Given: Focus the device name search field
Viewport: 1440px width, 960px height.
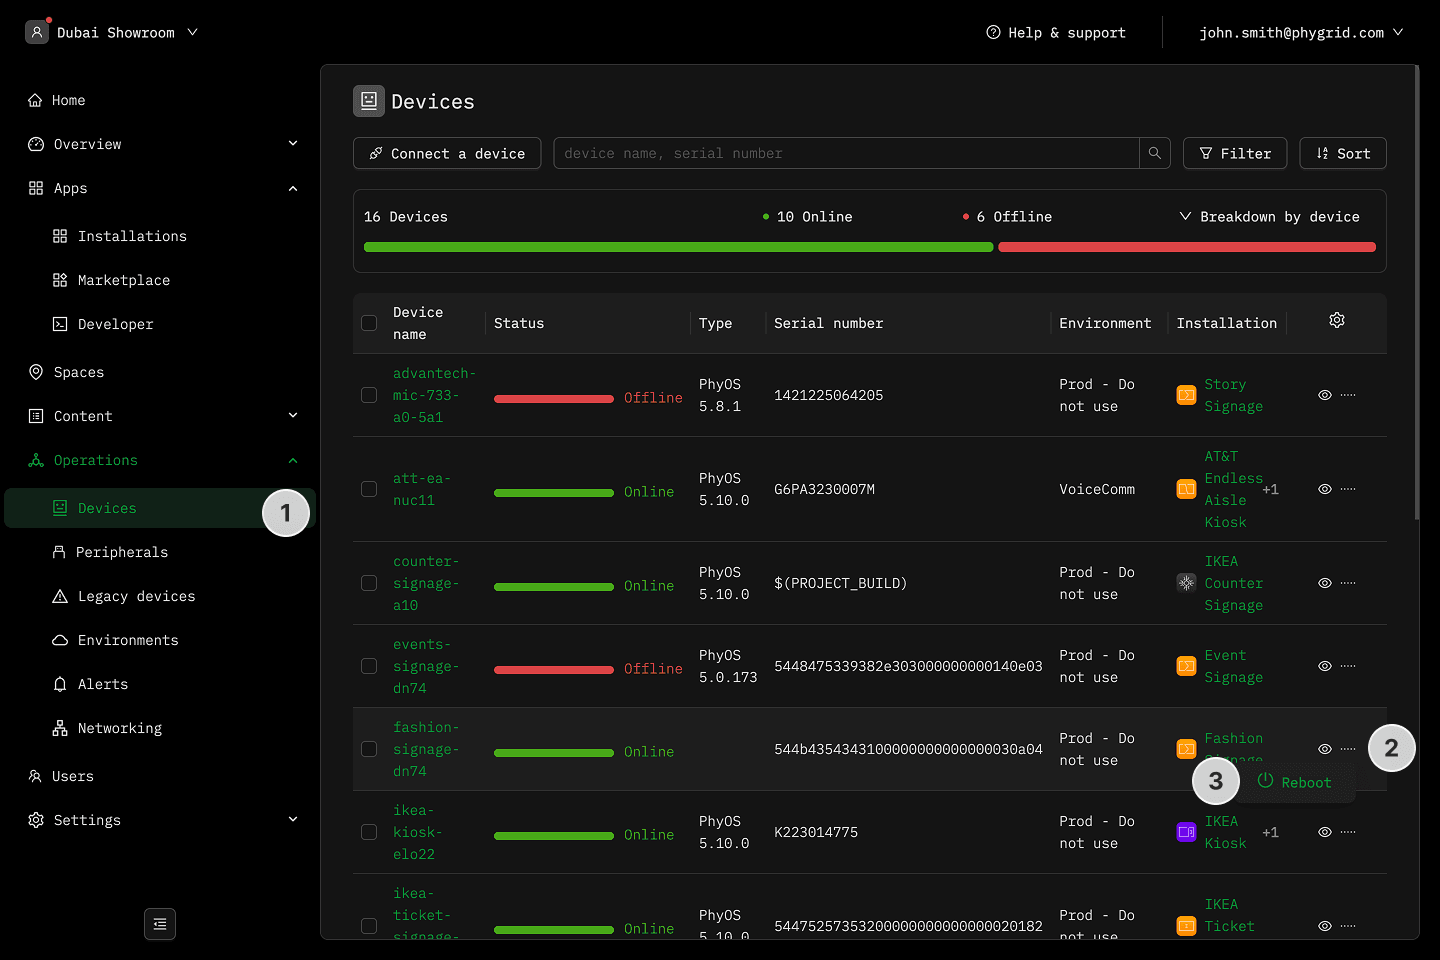Looking at the screenshot, I should 845,153.
